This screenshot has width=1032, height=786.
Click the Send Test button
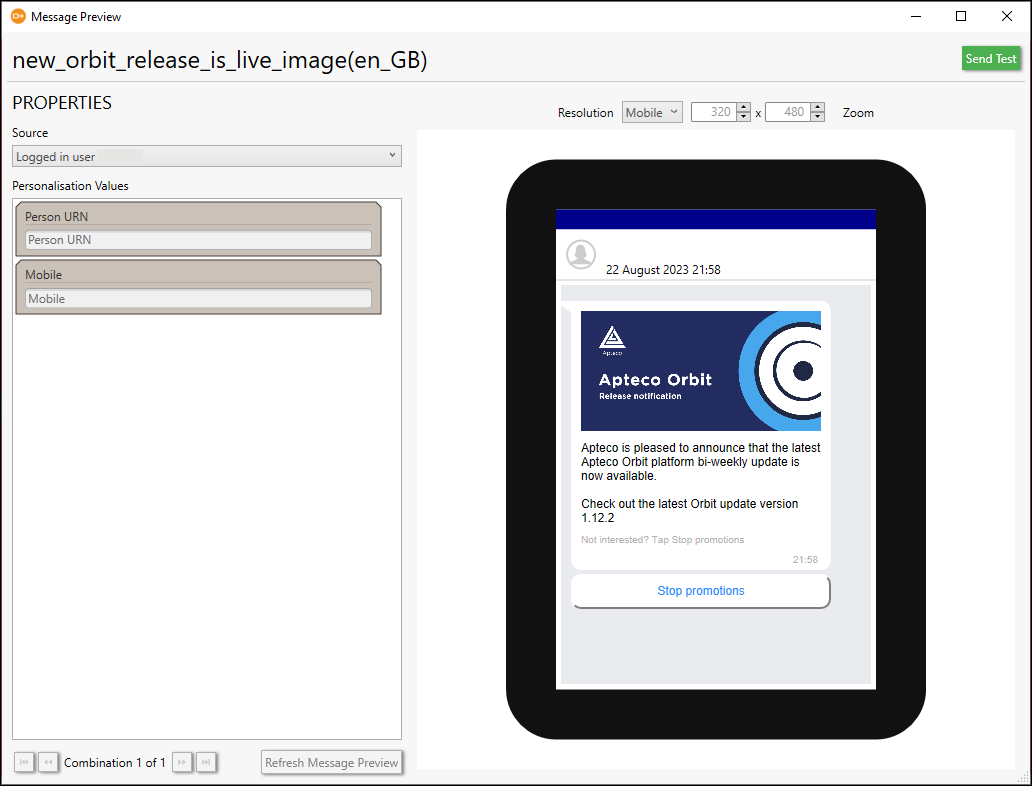tap(991, 59)
